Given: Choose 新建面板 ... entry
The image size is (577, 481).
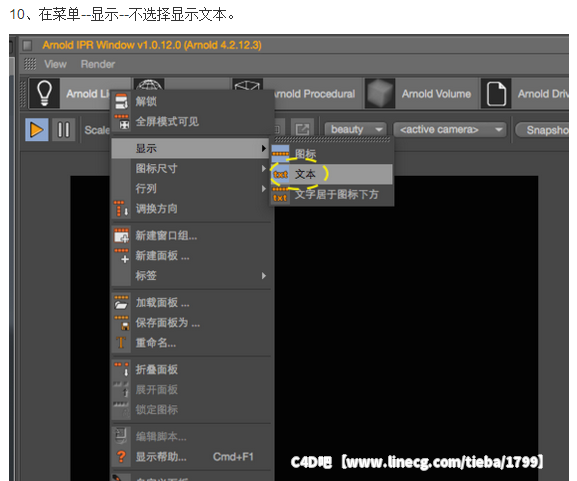Looking at the screenshot, I should [190, 255].
